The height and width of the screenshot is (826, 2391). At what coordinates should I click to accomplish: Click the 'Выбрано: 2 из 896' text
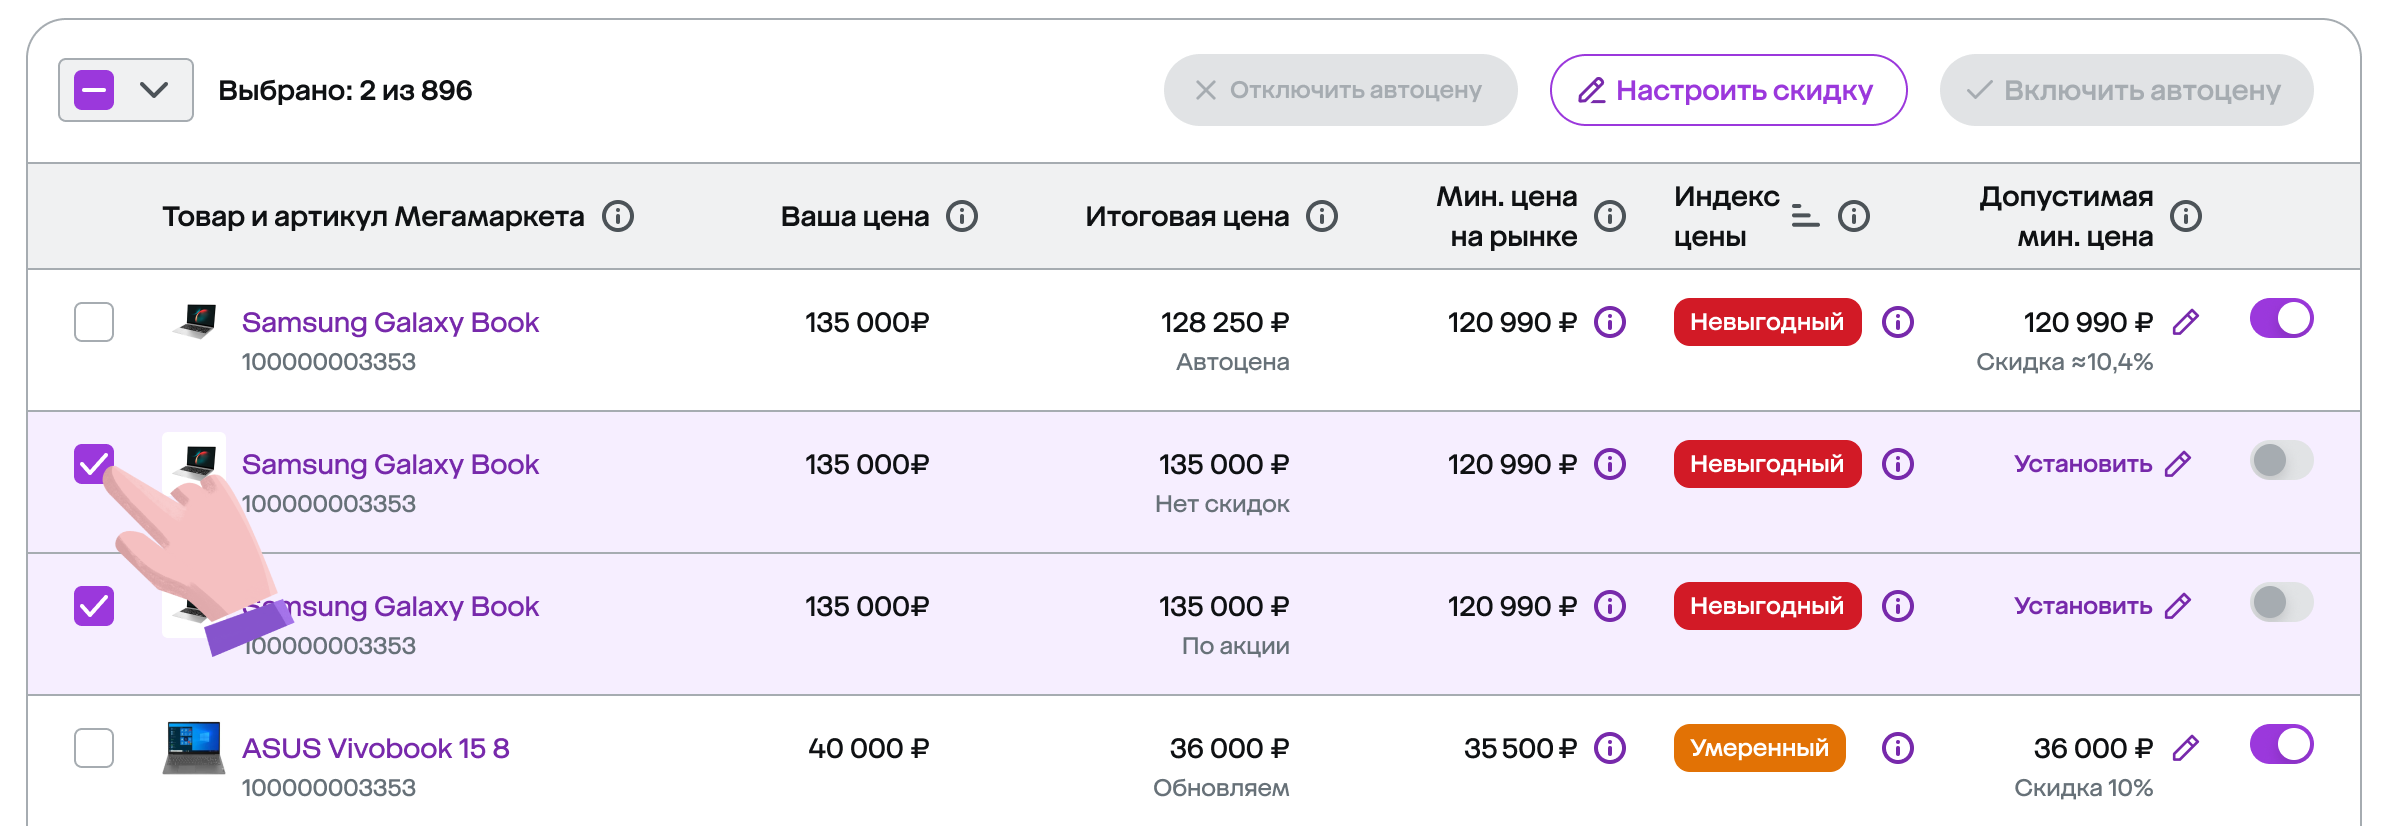345,90
